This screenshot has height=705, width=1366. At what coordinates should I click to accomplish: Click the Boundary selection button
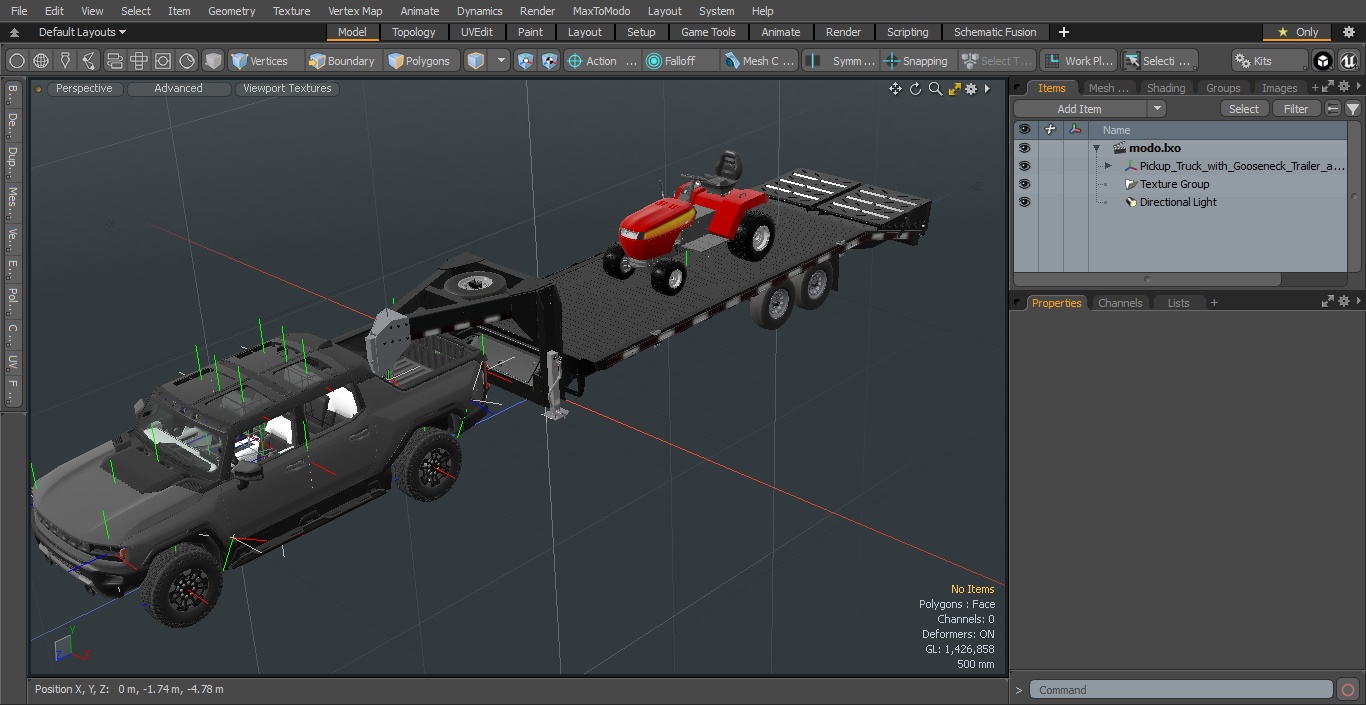pos(343,61)
